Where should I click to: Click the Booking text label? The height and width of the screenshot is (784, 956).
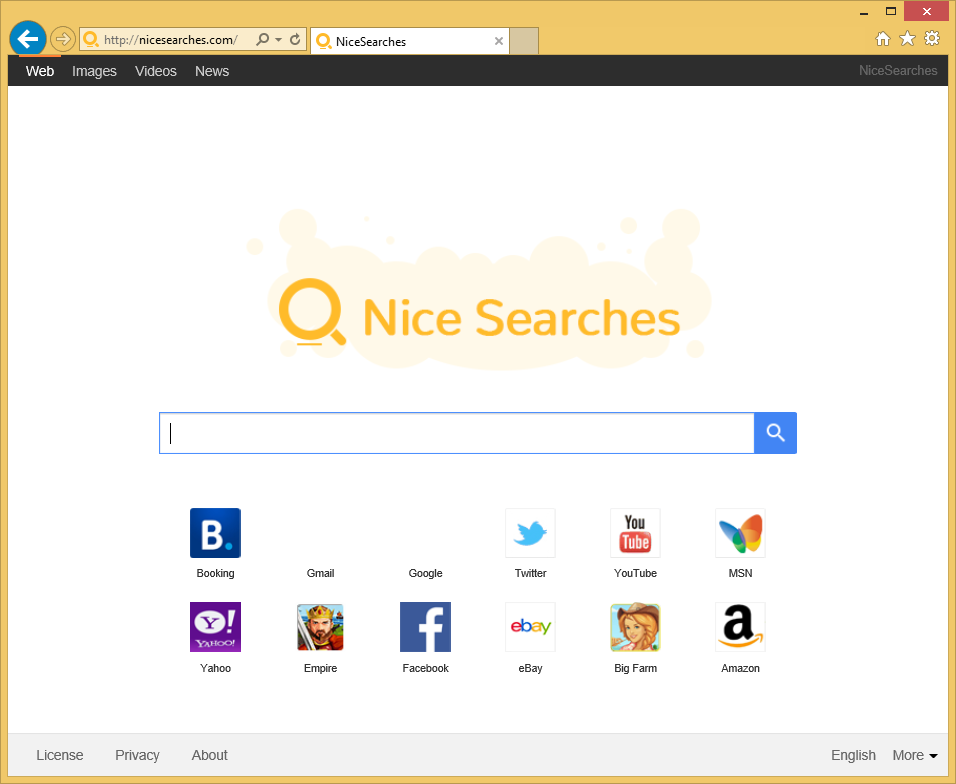(215, 573)
